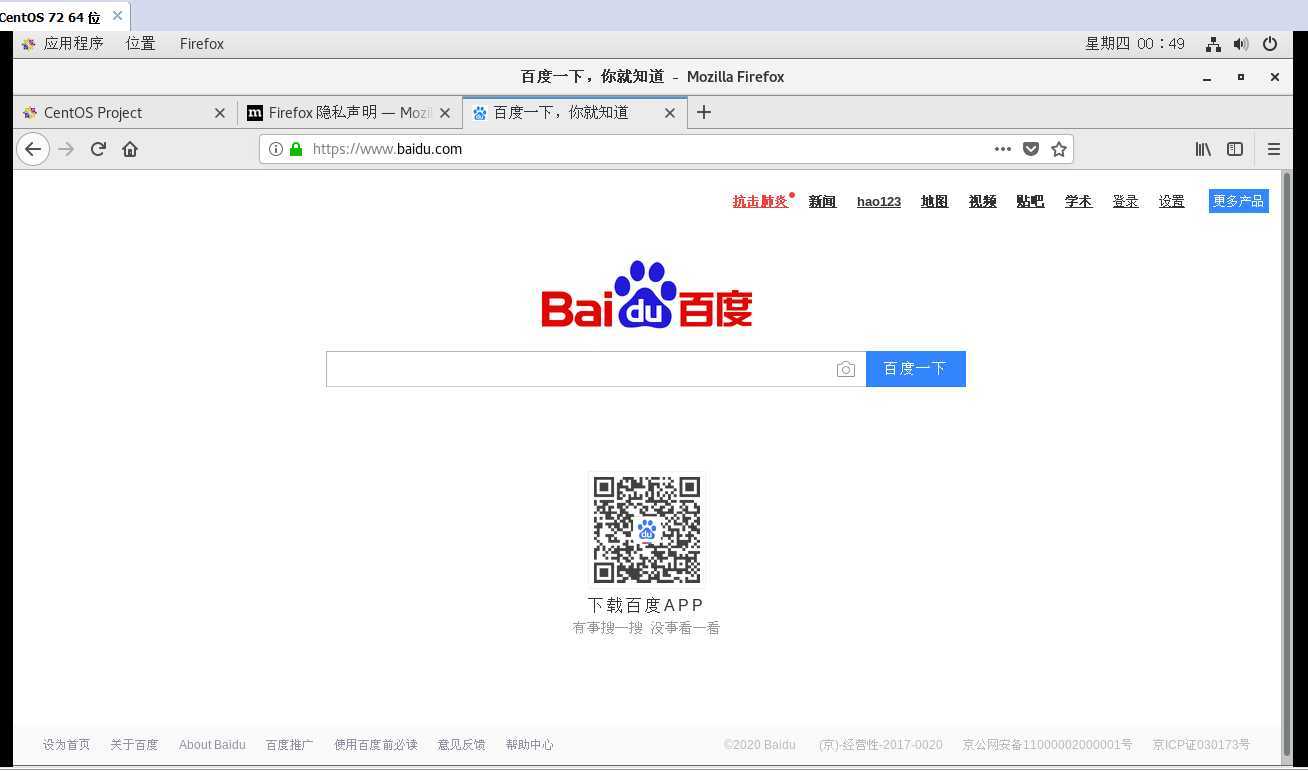Click the 星期四 00:49 clock

coord(1135,44)
